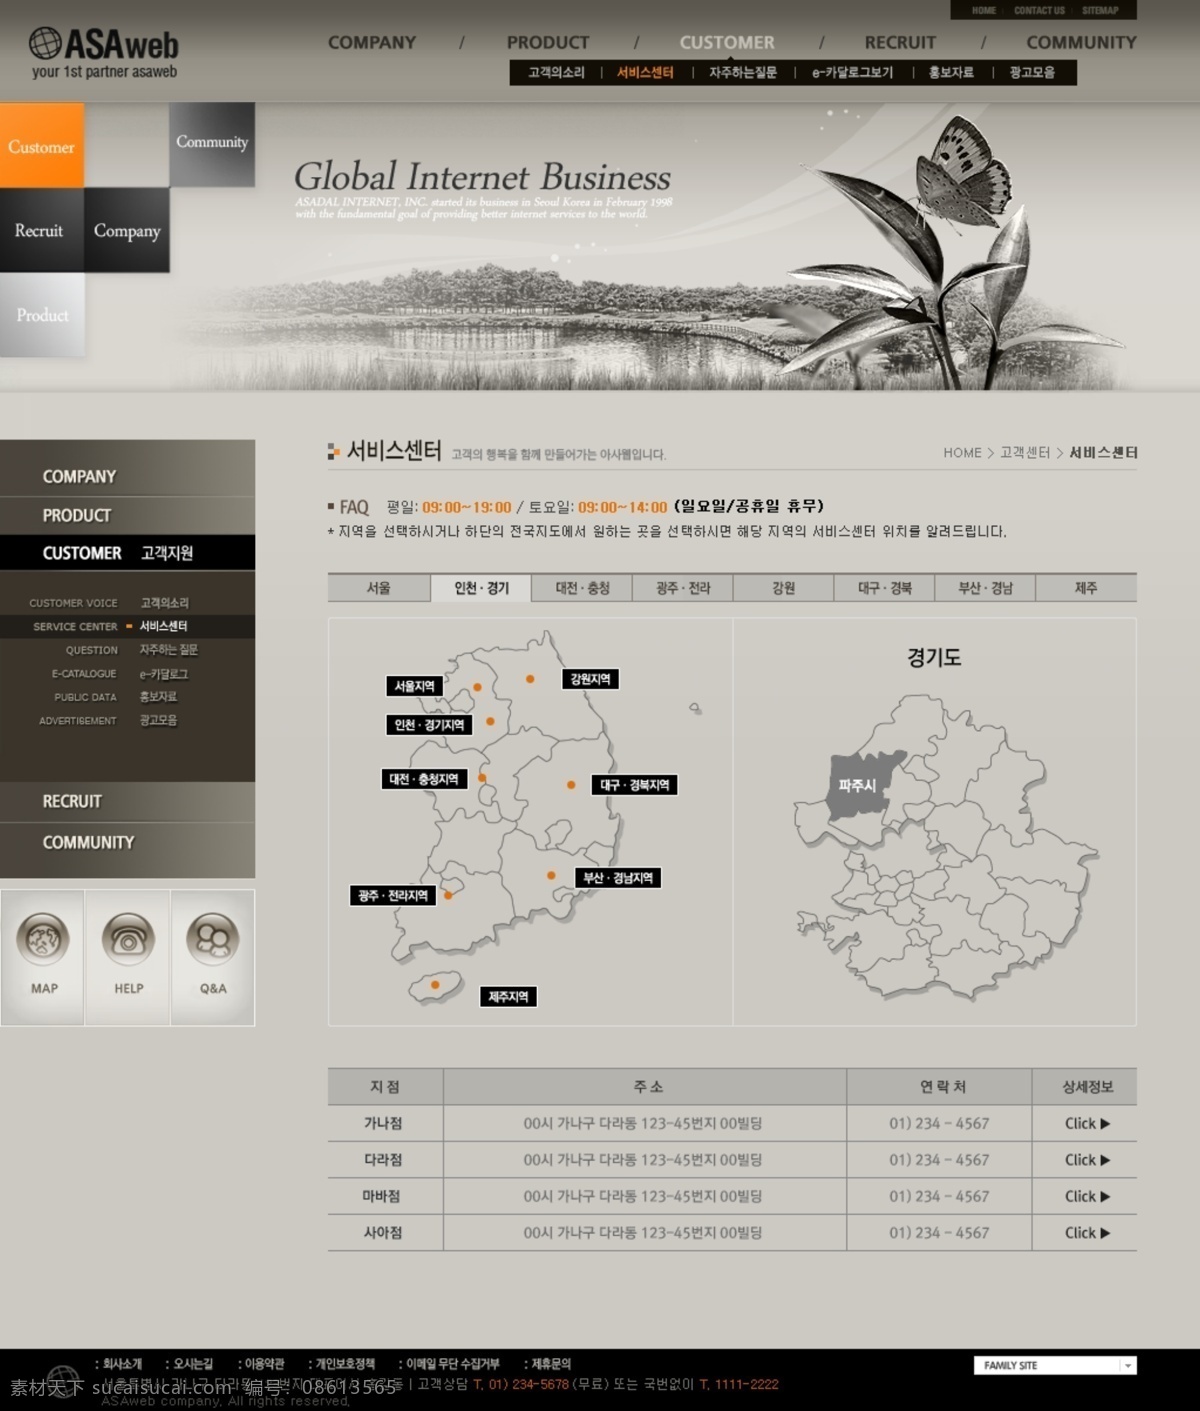1200x1411 pixels.
Task: Click the 서울지역 map label
Action: tap(414, 686)
